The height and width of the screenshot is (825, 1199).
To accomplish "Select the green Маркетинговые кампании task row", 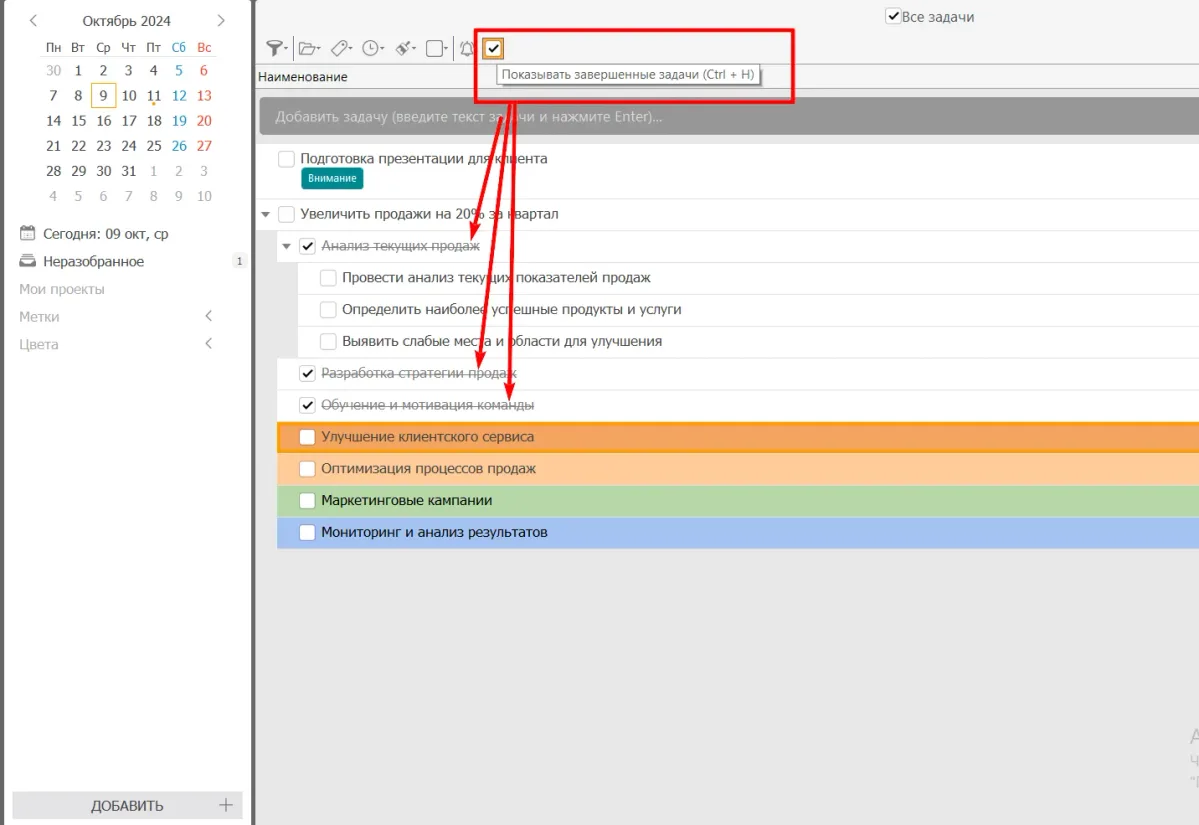I will [700, 501].
